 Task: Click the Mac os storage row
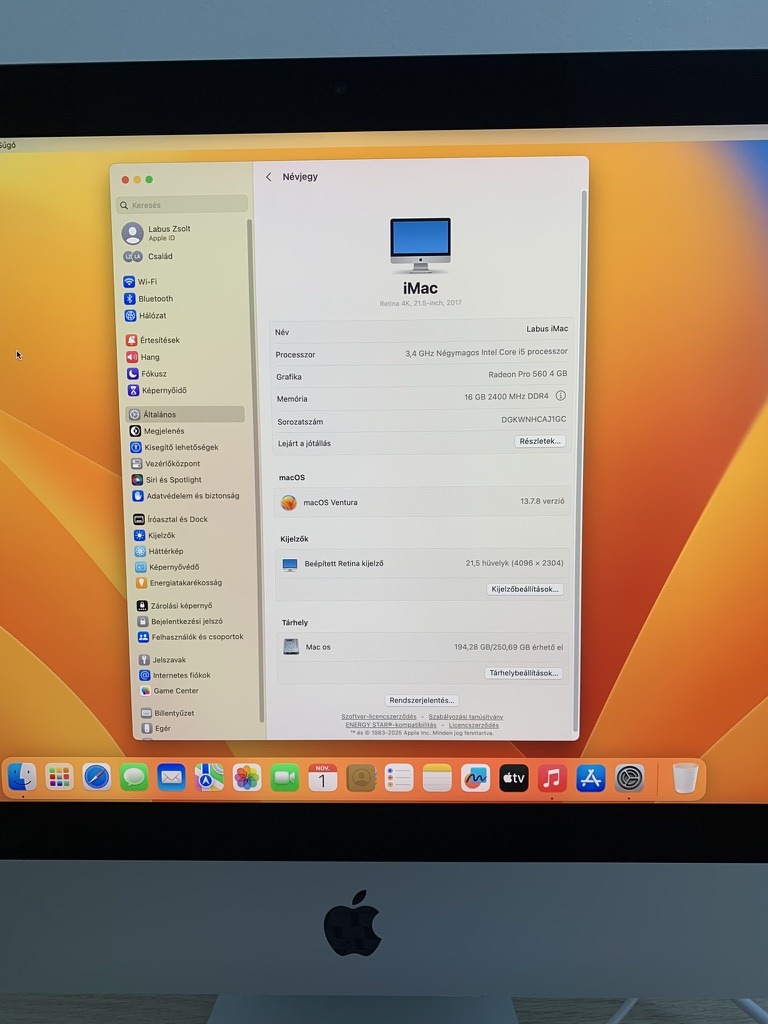pyautogui.click(x=423, y=647)
